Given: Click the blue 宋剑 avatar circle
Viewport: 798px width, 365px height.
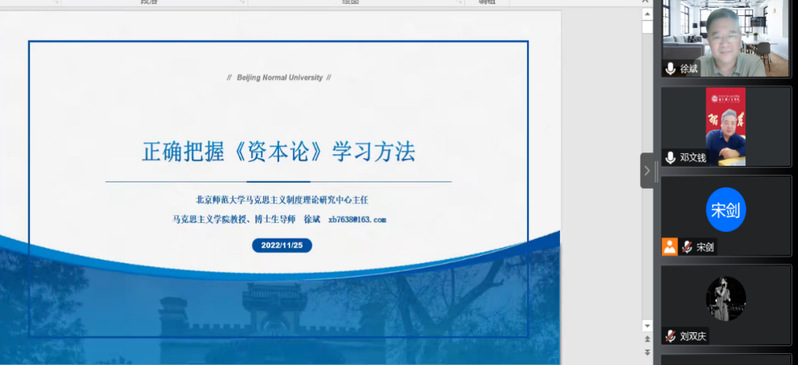Looking at the screenshot, I should [x=726, y=210].
